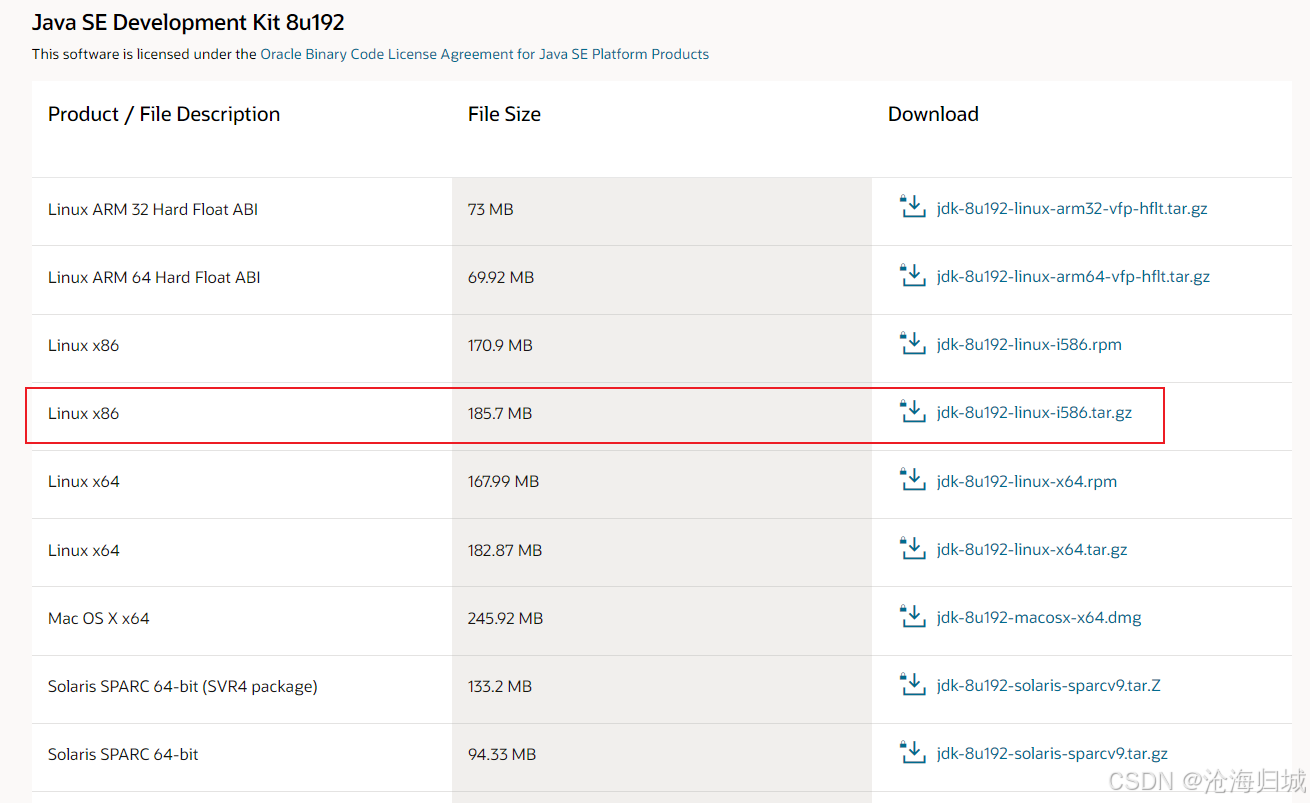Download jdk-8u192-linux-arm64-vfp-hflt.tar.gz
This screenshot has width=1310, height=803.
(1073, 277)
